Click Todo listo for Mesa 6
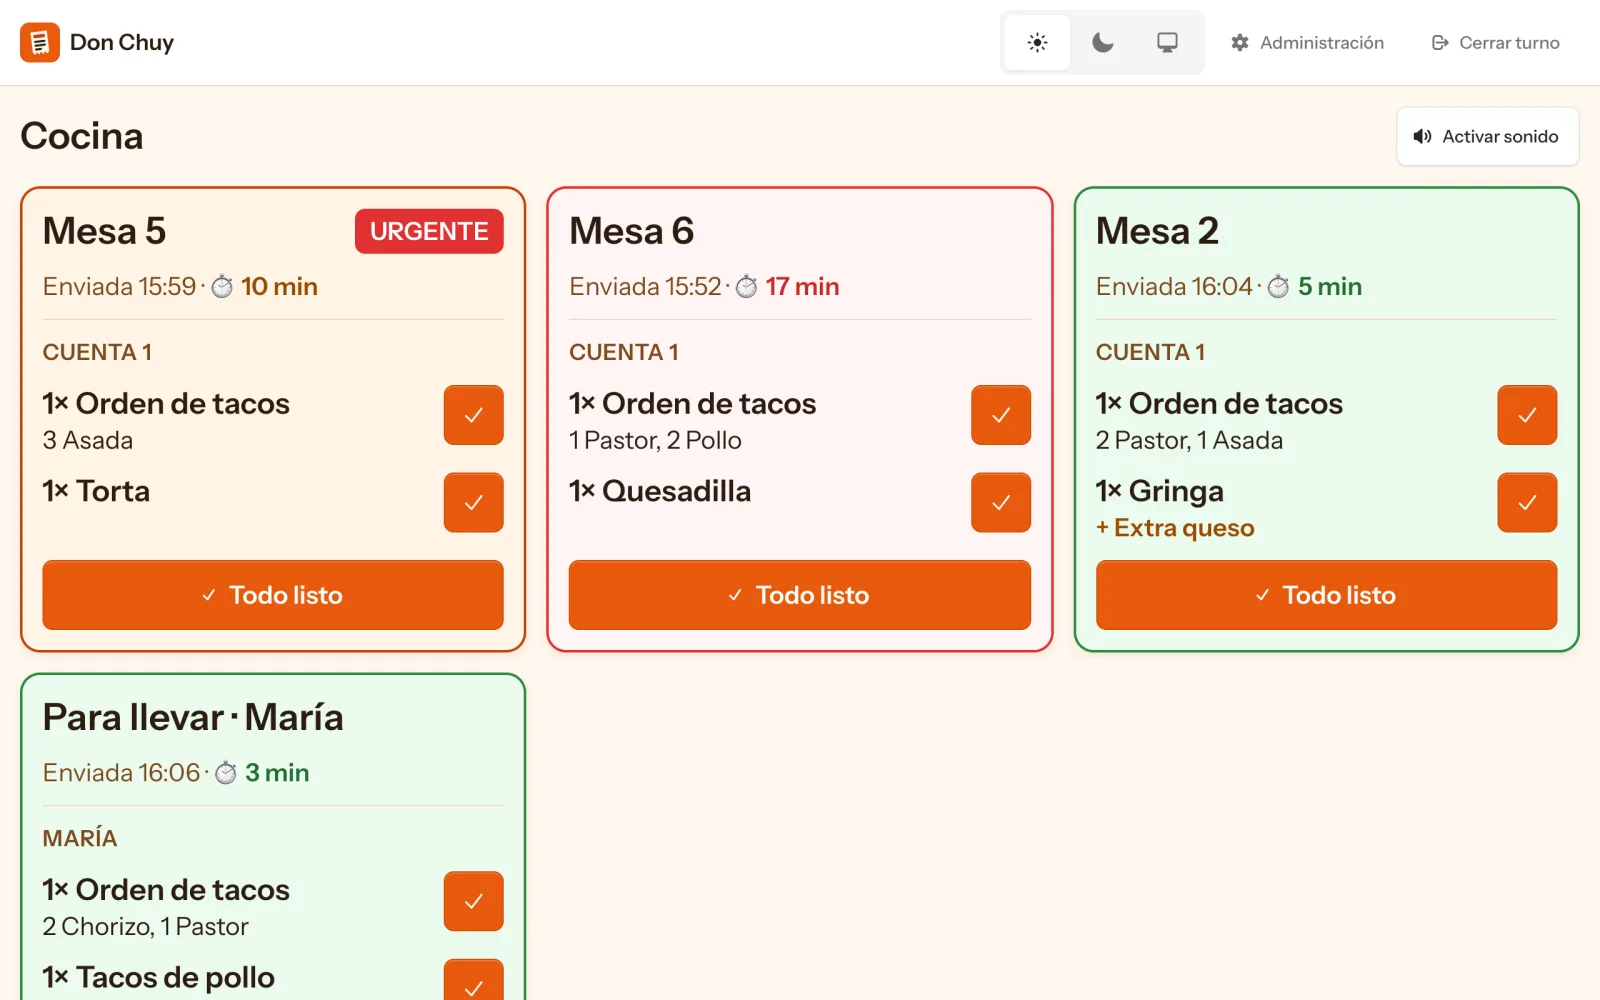 tap(799, 595)
